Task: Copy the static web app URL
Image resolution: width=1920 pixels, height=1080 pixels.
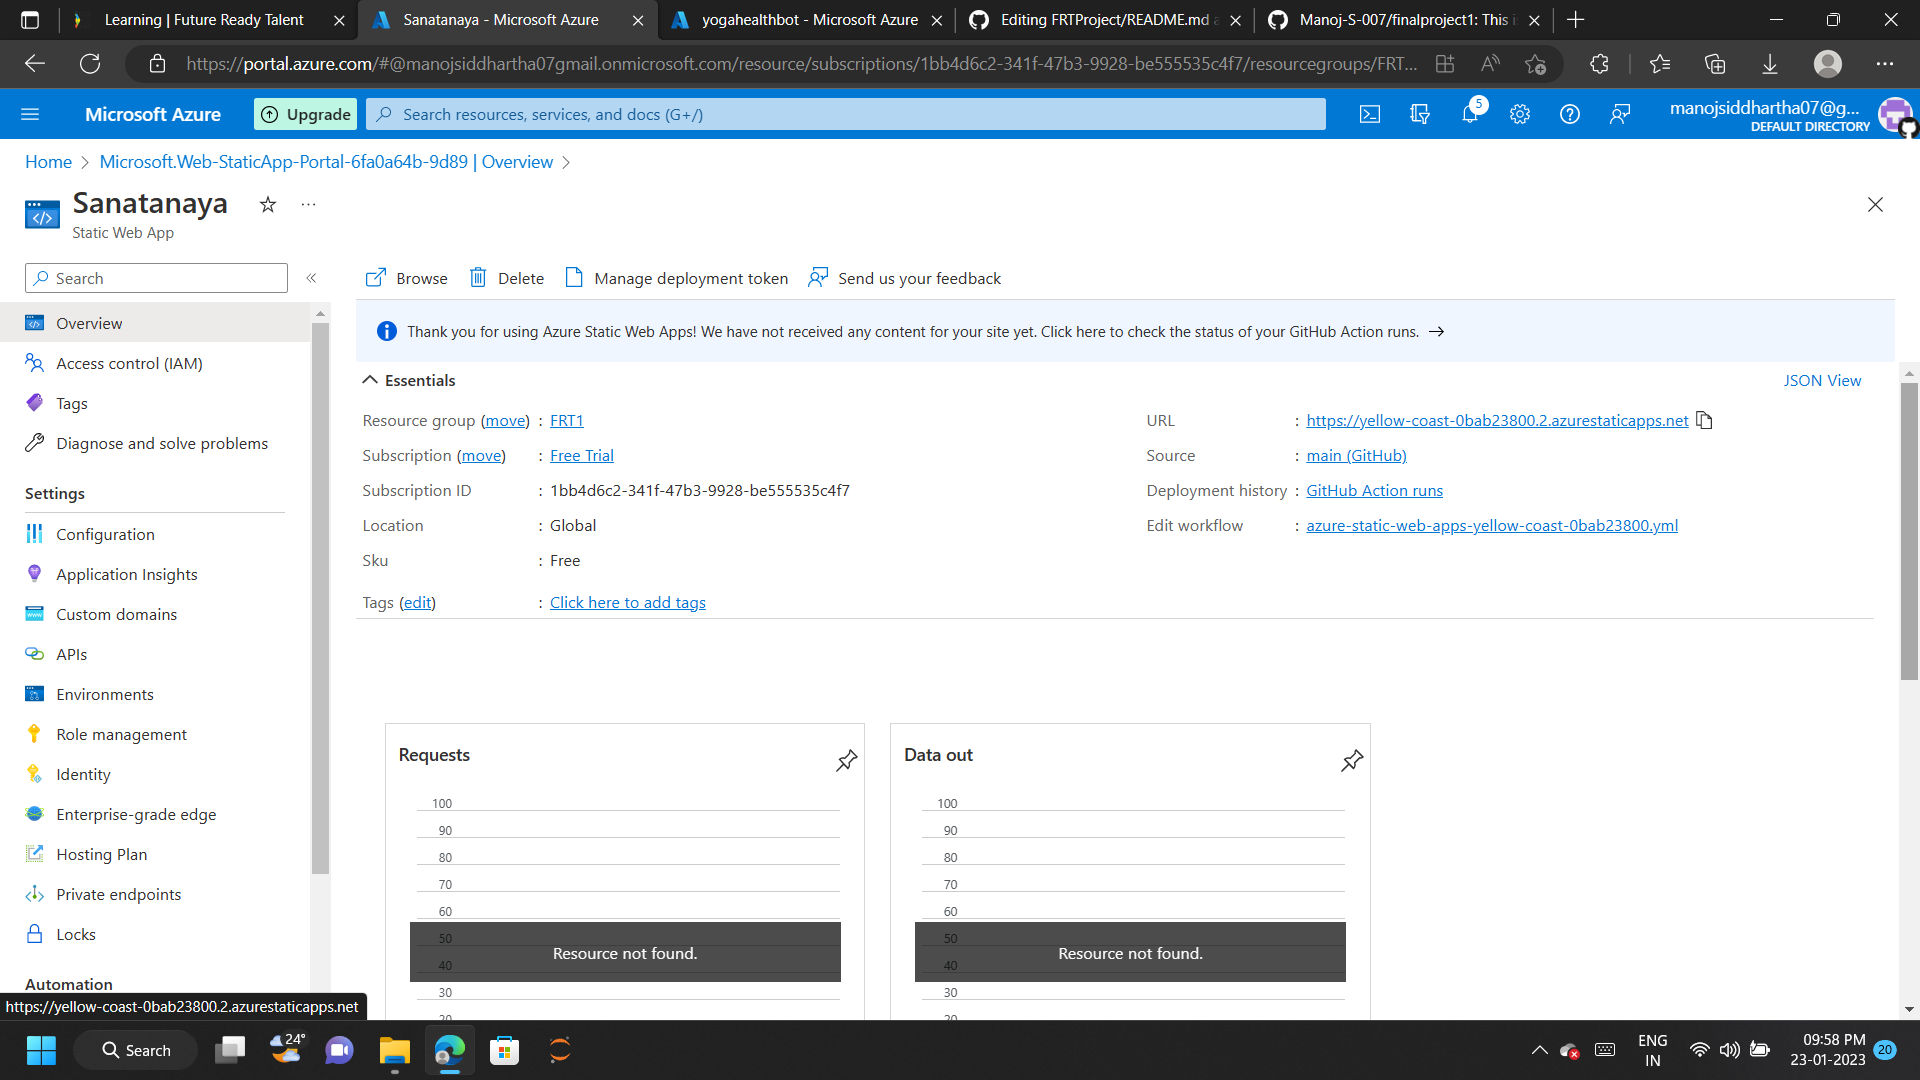Action: click(1705, 421)
